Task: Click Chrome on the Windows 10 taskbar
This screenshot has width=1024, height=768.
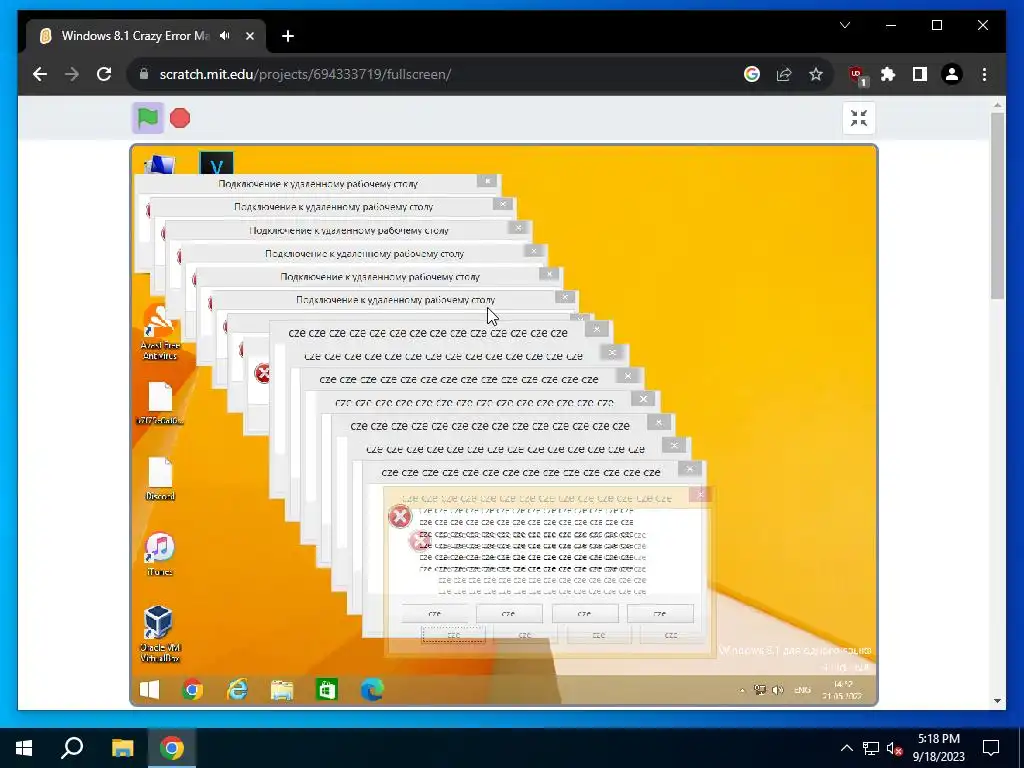Action: (x=172, y=748)
